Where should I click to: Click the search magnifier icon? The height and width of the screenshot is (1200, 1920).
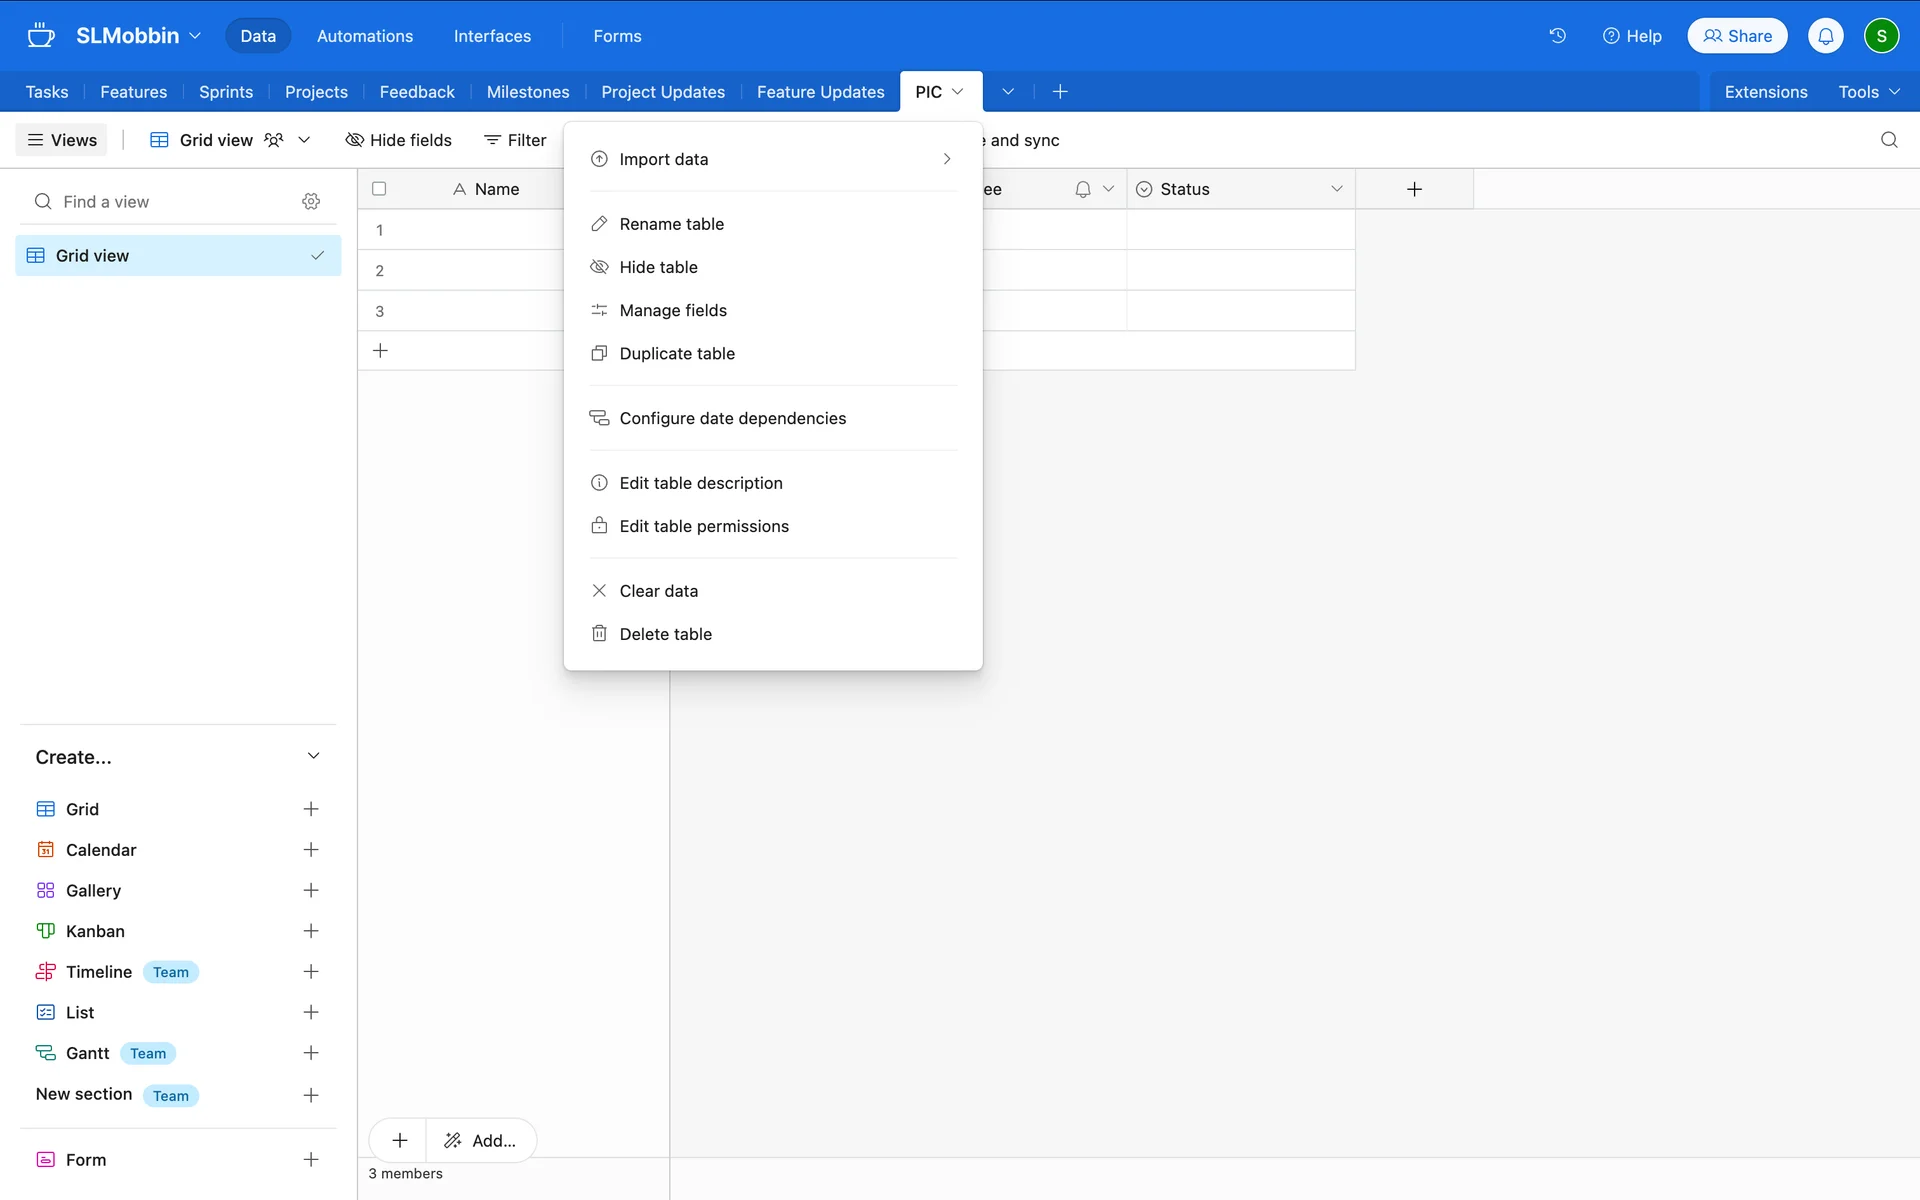pyautogui.click(x=1889, y=140)
